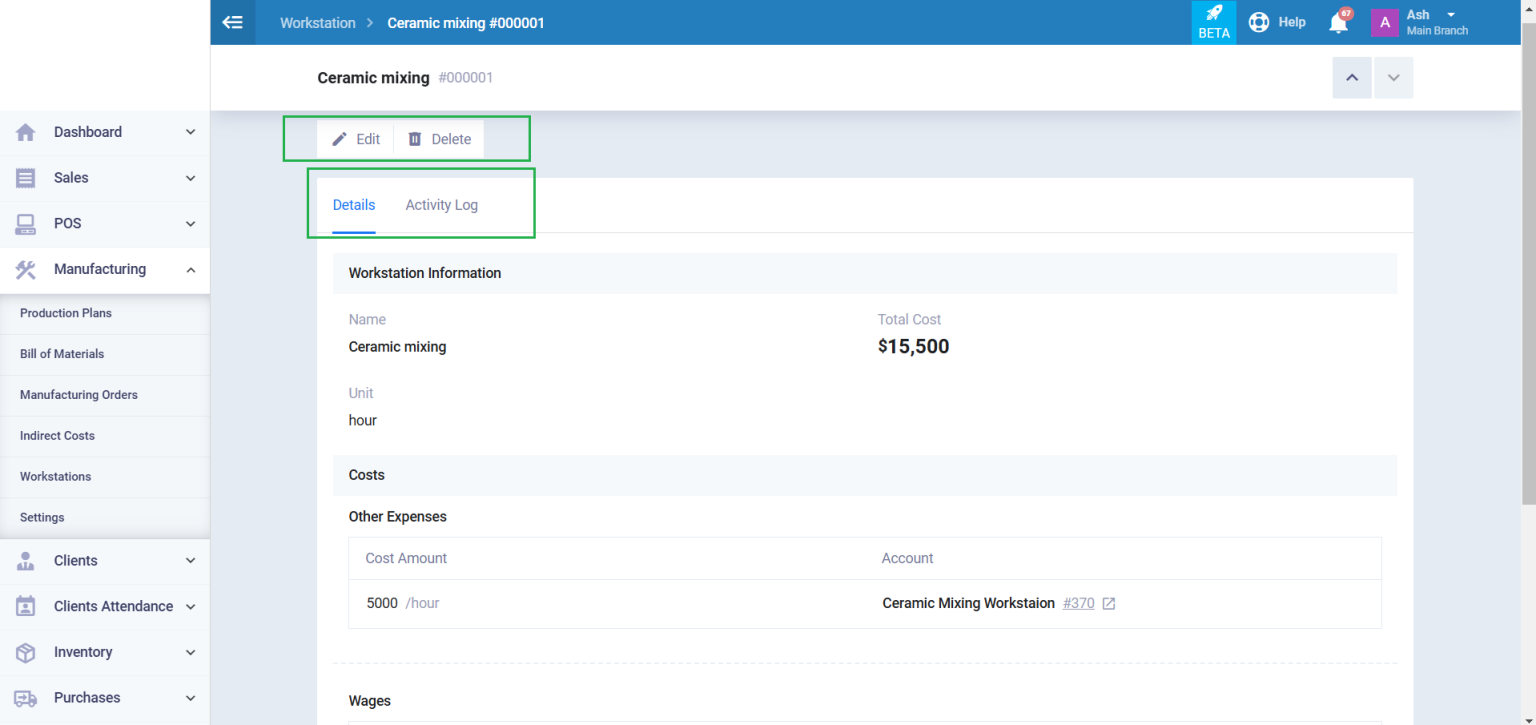Click the Clients person icon
This screenshot has width=1536, height=725.
pos(26,561)
